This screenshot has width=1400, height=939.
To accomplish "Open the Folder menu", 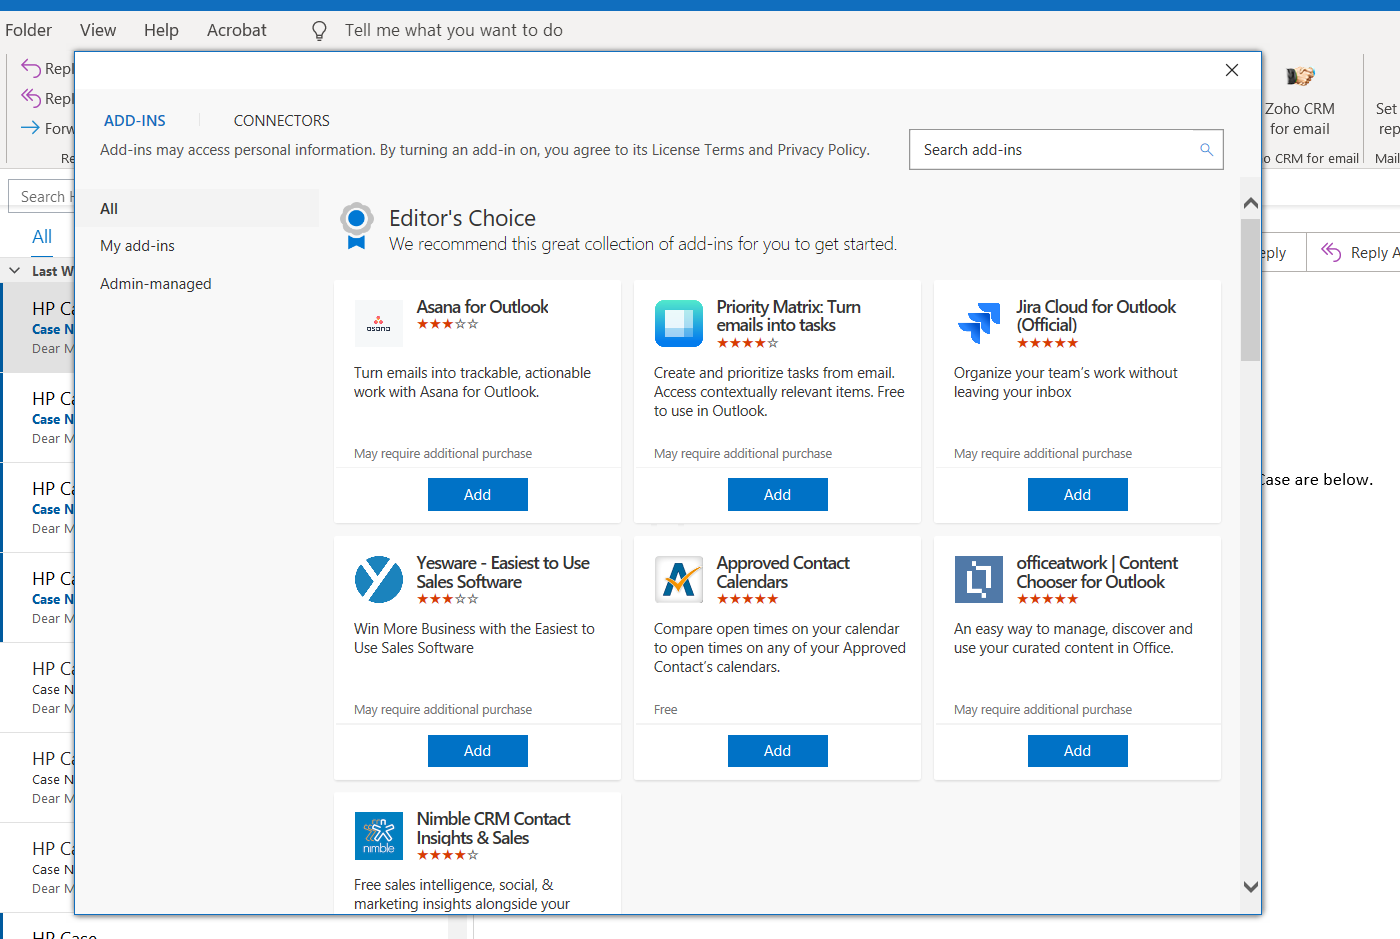I will (28, 30).
